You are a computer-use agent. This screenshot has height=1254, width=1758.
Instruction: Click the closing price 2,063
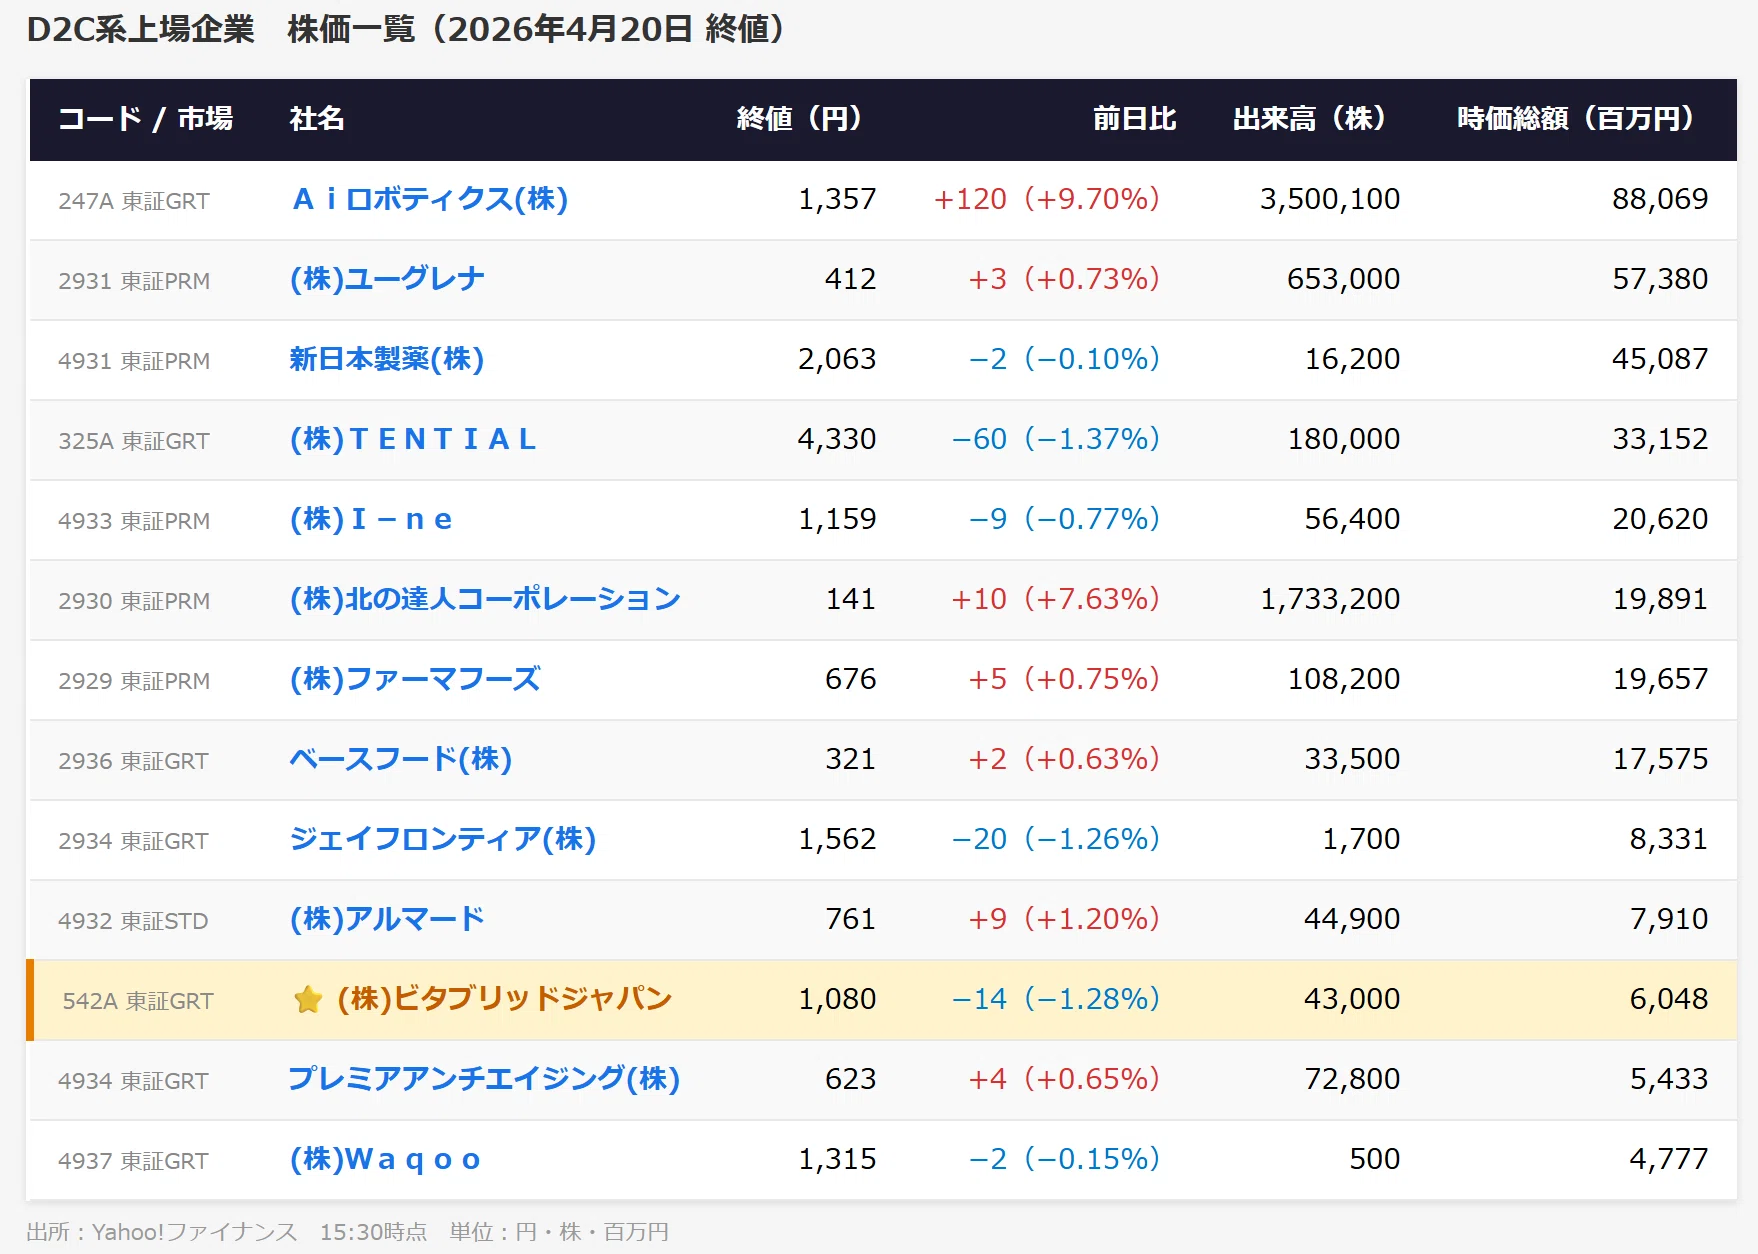point(837,359)
